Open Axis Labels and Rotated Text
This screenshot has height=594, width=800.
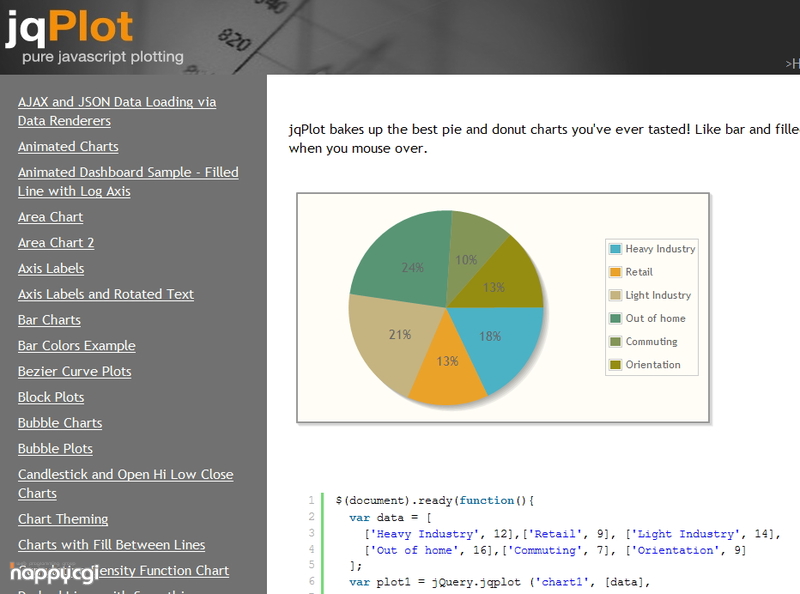106,294
